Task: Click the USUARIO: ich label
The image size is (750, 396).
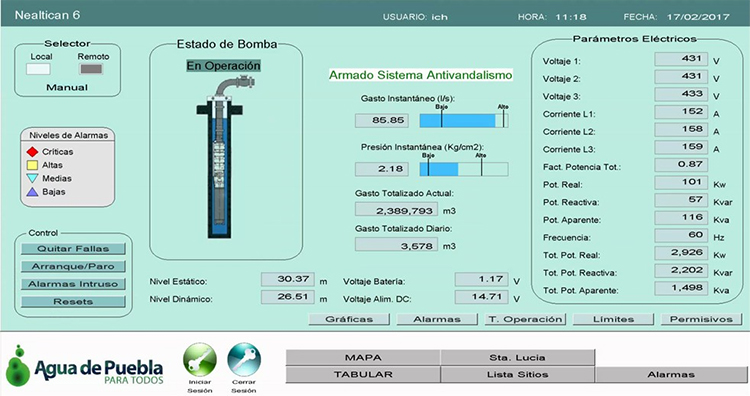Action: [x=415, y=17]
